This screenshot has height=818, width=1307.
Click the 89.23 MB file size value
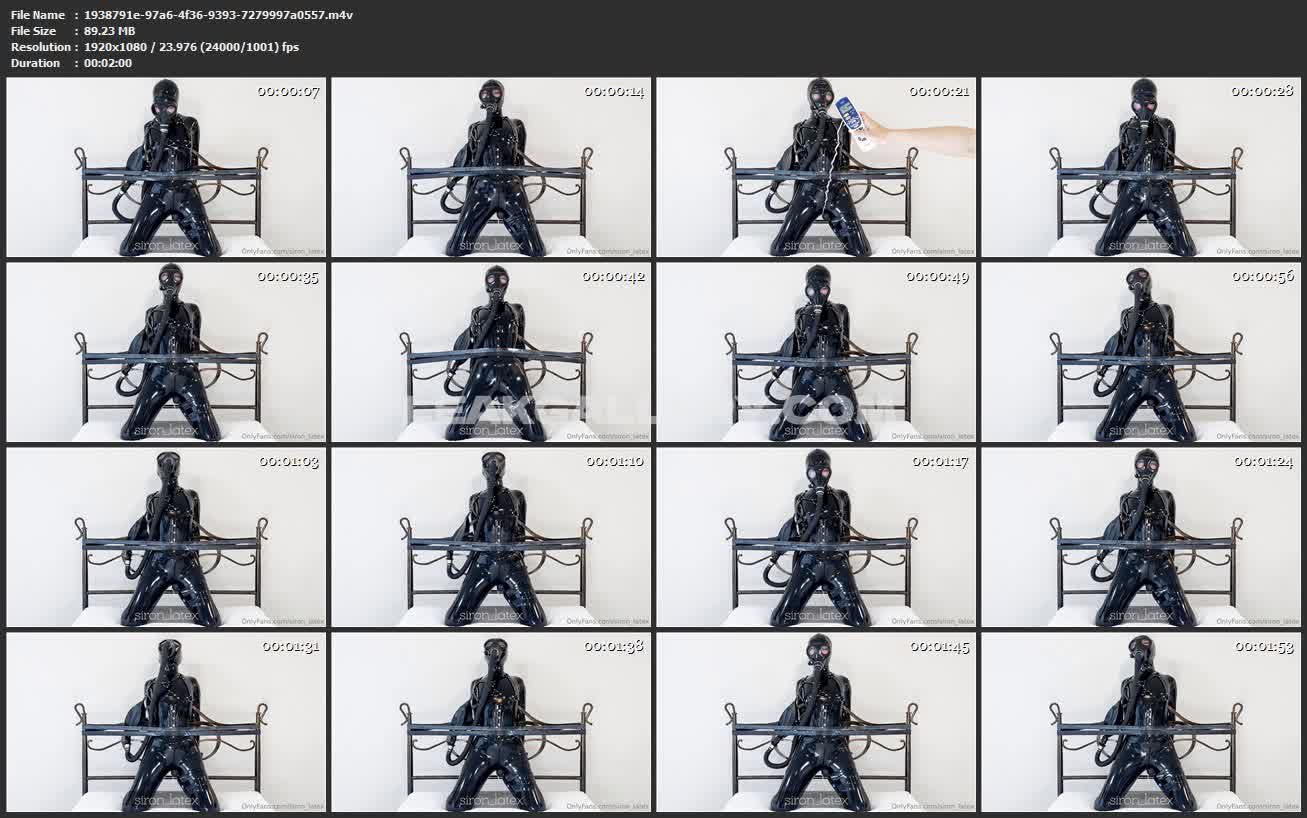click(x=109, y=31)
